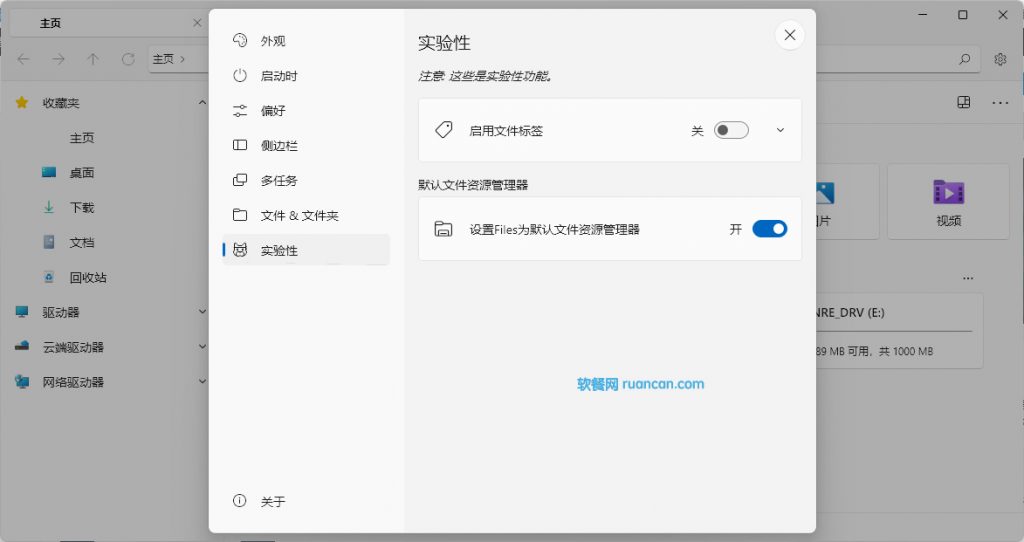Viewport: 1024px width, 542px height.
Task: Open the 关于 about page
Action: 273,502
